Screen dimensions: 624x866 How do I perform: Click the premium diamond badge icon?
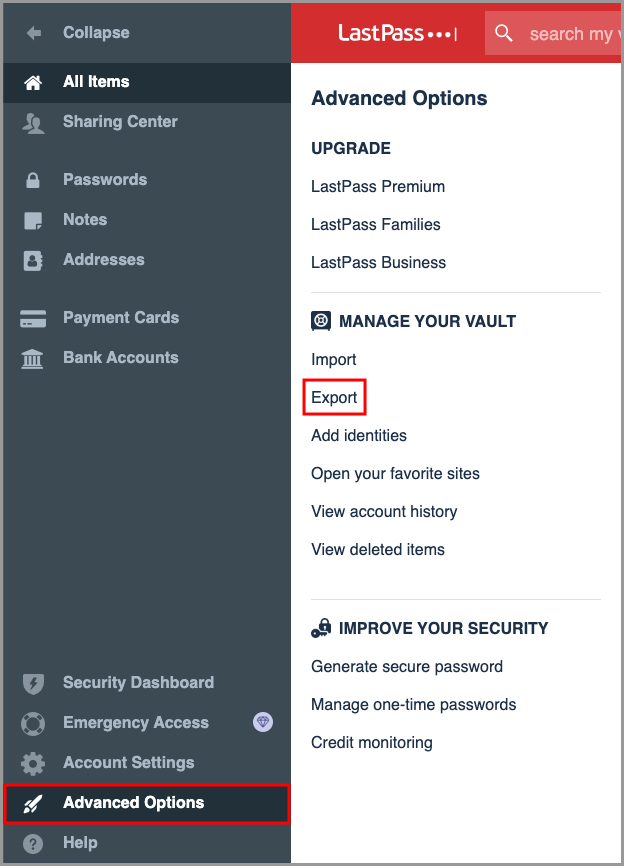263,722
